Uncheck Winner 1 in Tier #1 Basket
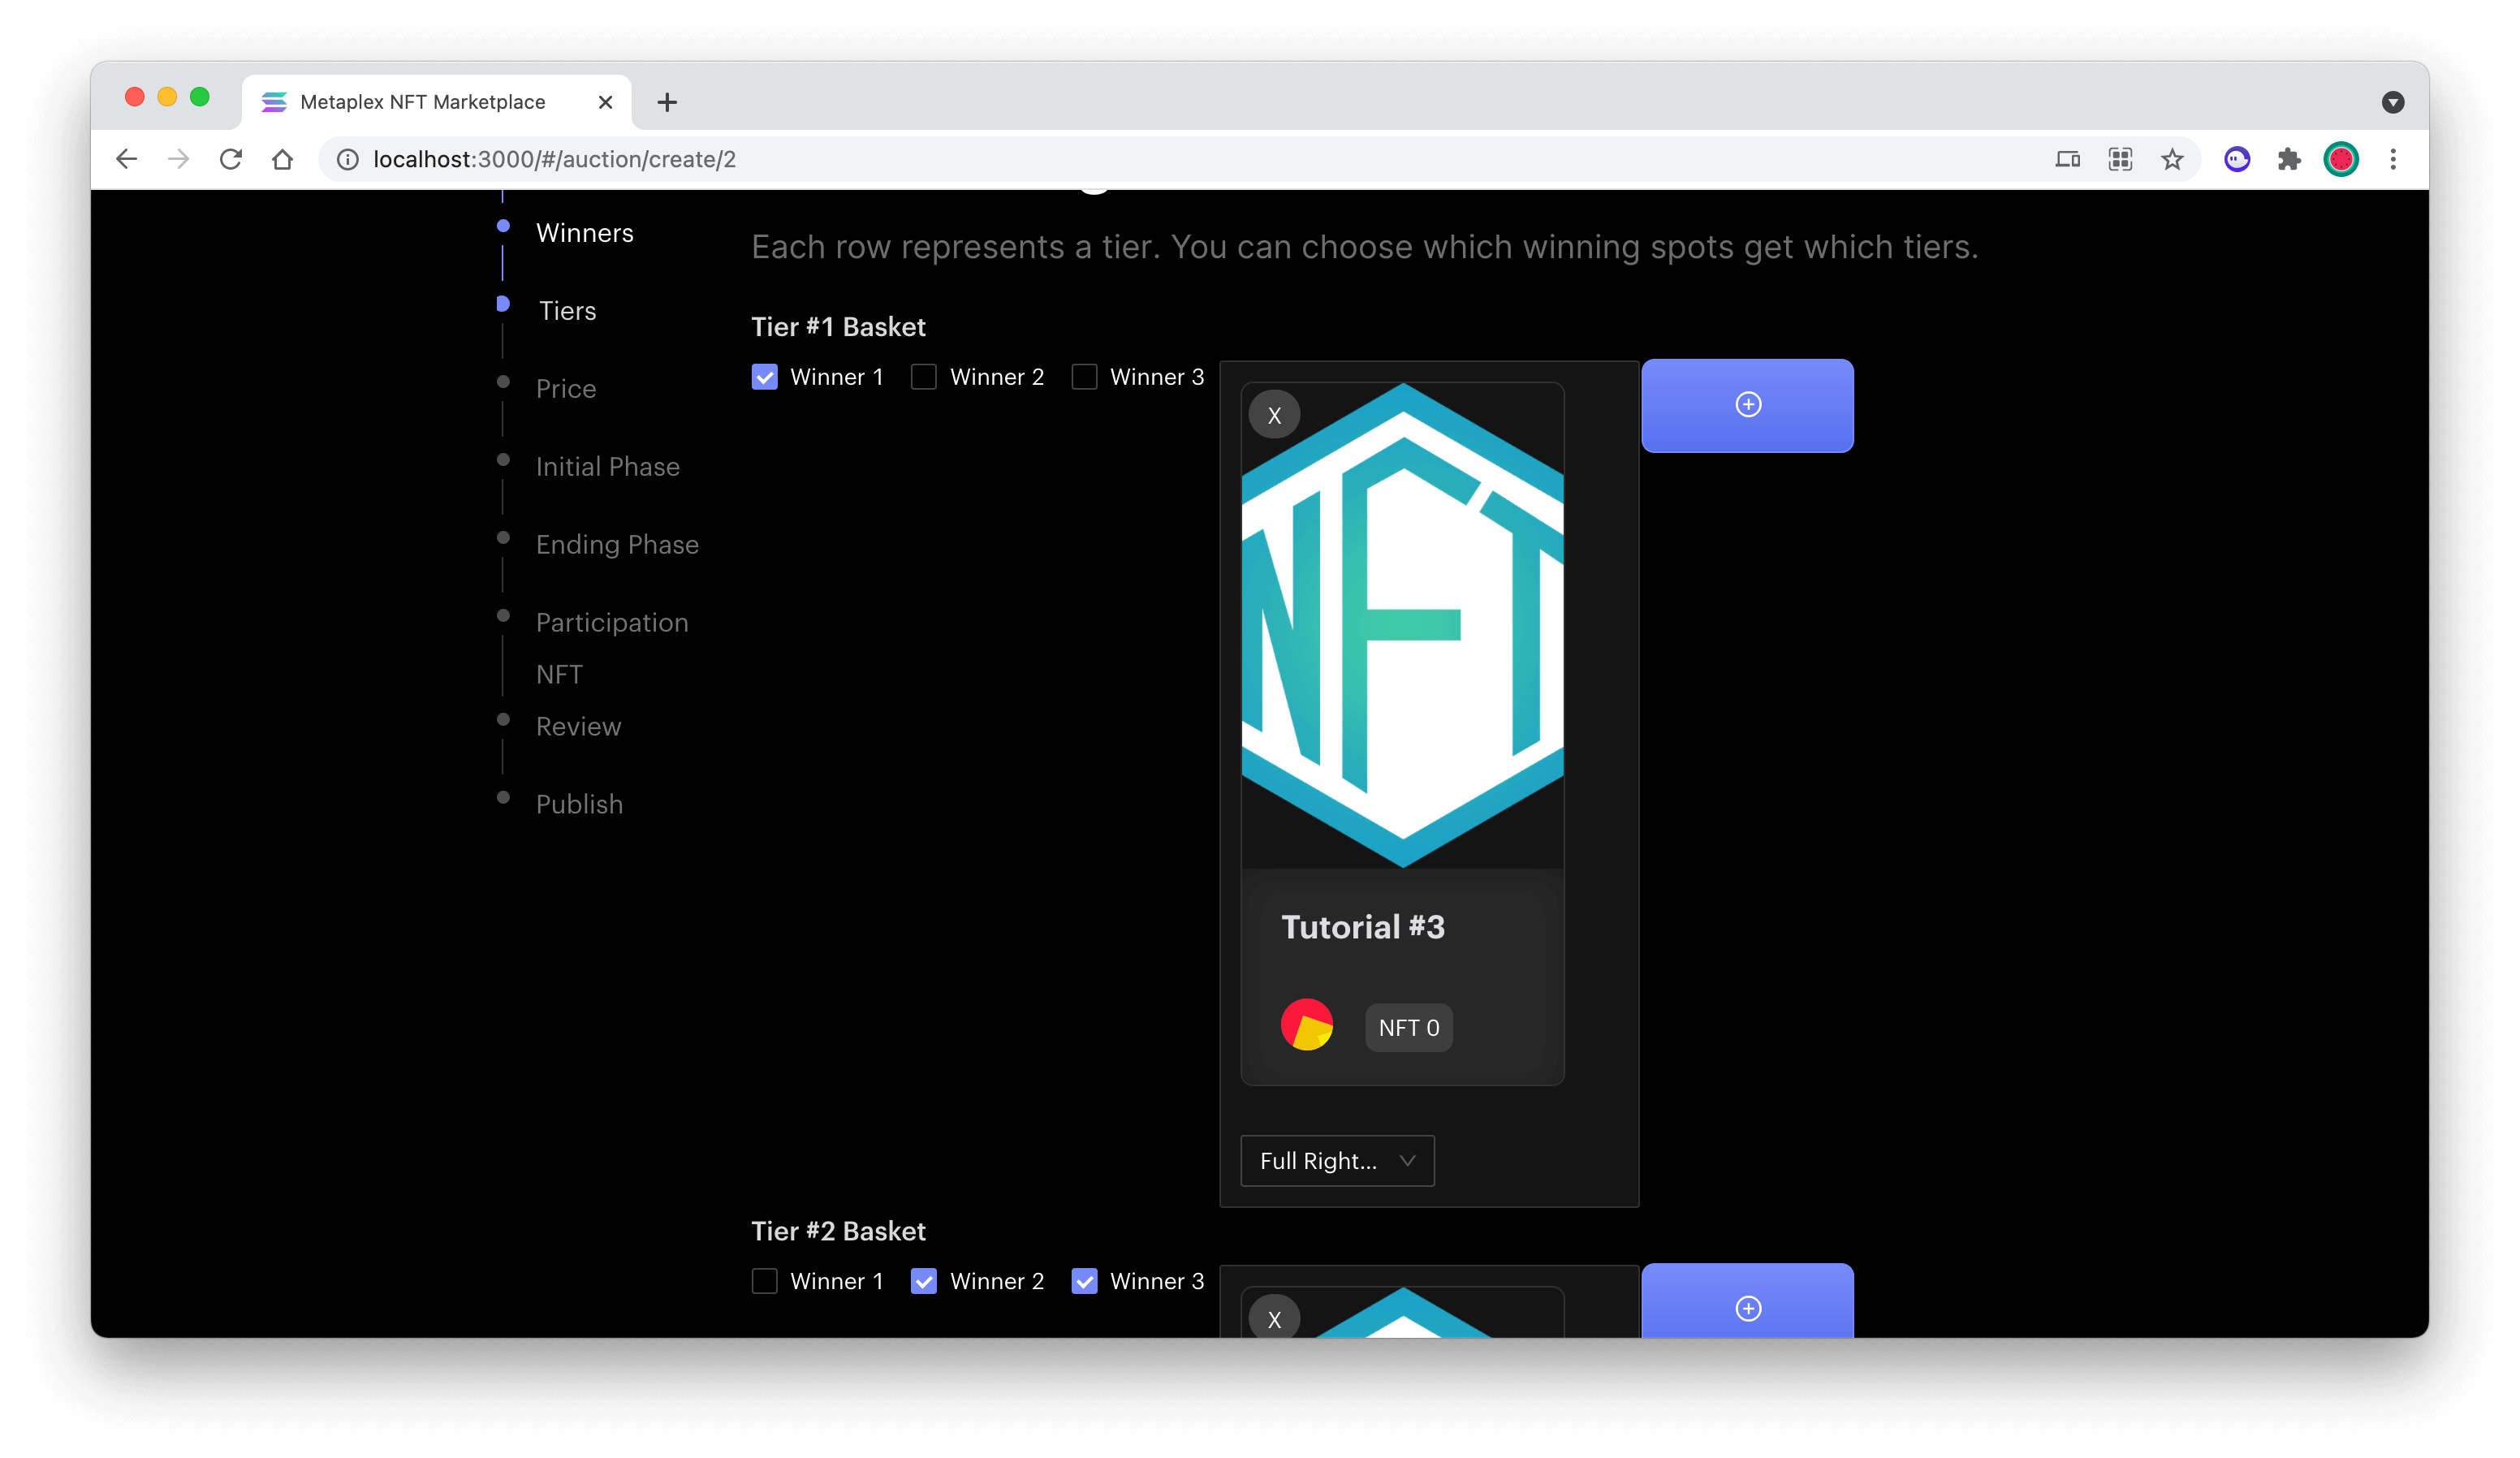 tap(764, 377)
